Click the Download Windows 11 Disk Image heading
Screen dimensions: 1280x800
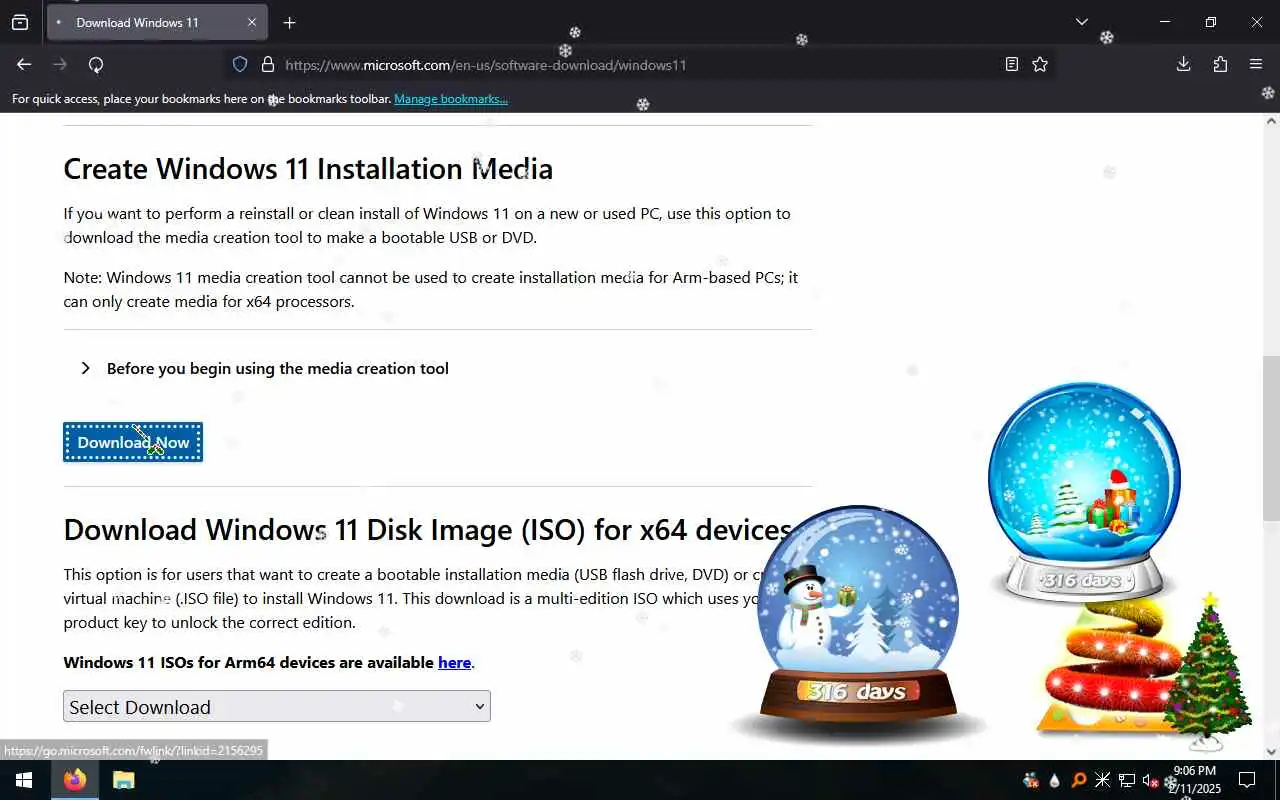428,529
